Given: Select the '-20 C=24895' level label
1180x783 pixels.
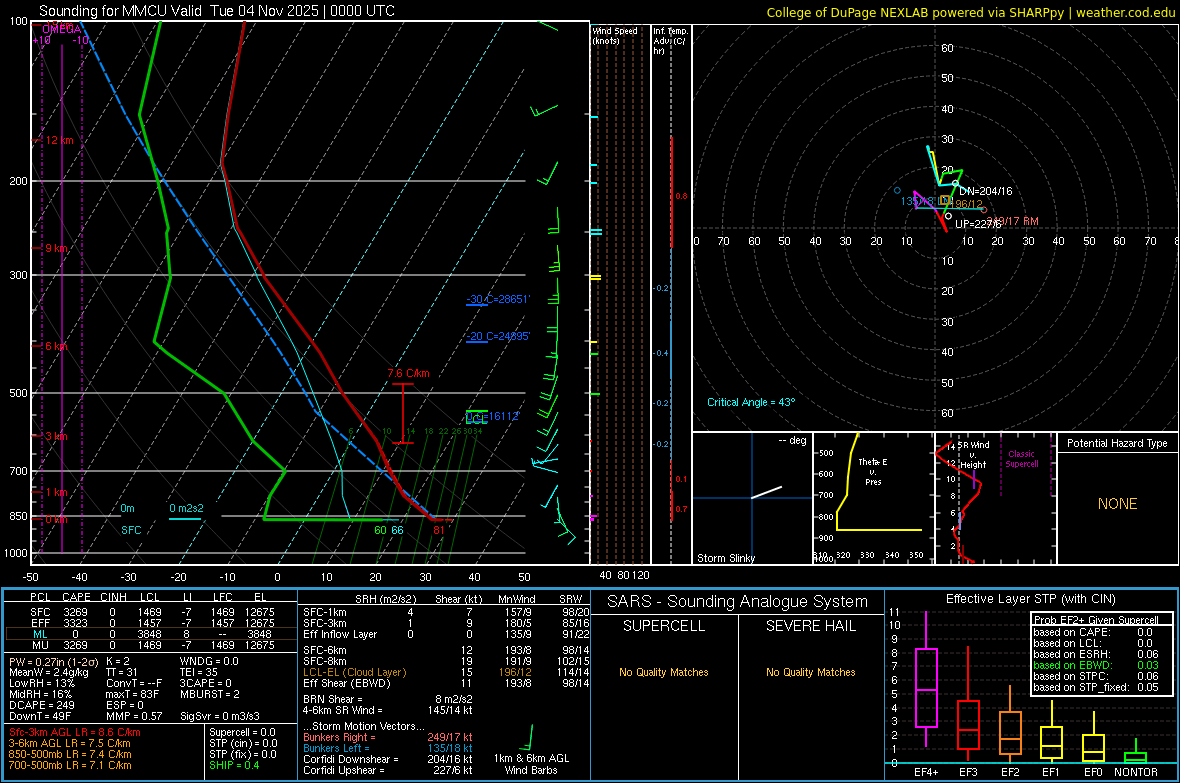Looking at the screenshot, I should [498, 337].
